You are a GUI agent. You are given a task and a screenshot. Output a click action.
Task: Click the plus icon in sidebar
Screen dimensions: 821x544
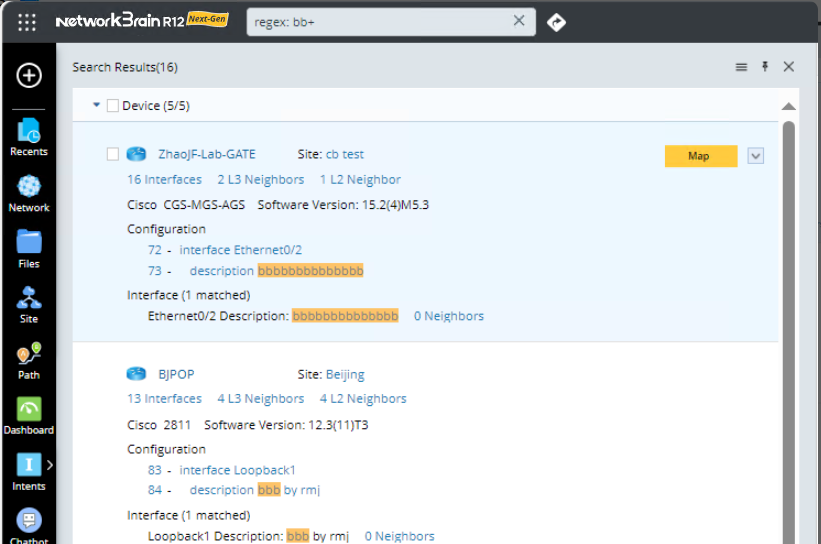(x=29, y=75)
